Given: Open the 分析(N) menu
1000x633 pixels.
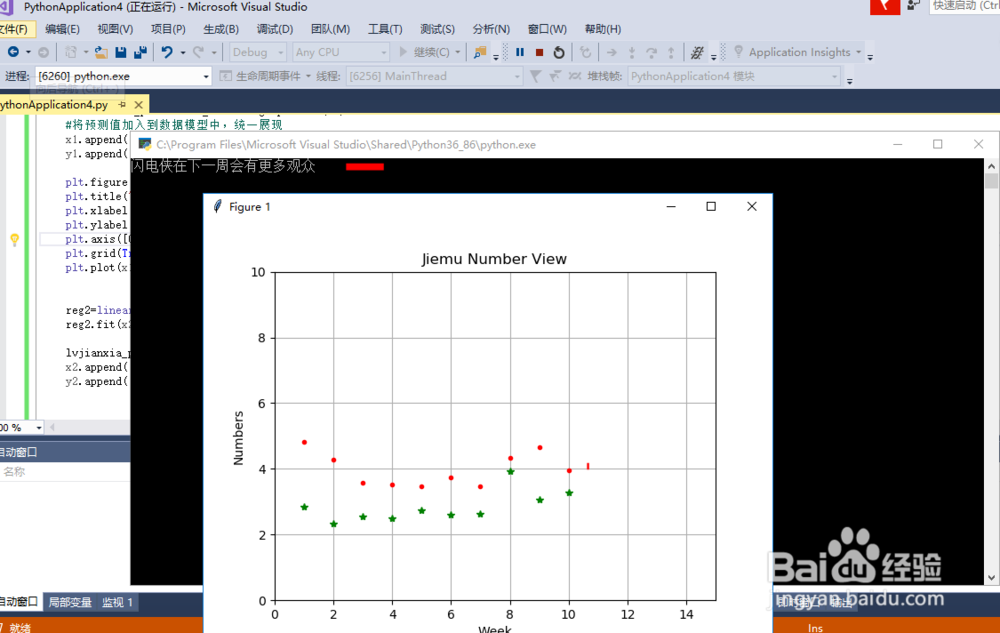Looking at the screenshot, I should coord(491,29).
